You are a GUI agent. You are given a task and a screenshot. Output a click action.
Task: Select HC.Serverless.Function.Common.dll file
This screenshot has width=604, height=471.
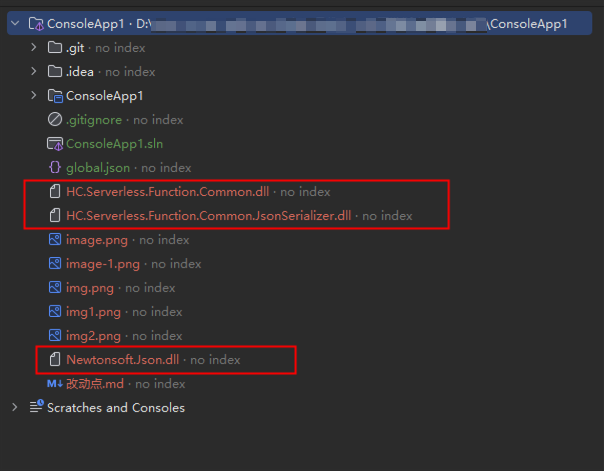(168, 191)
